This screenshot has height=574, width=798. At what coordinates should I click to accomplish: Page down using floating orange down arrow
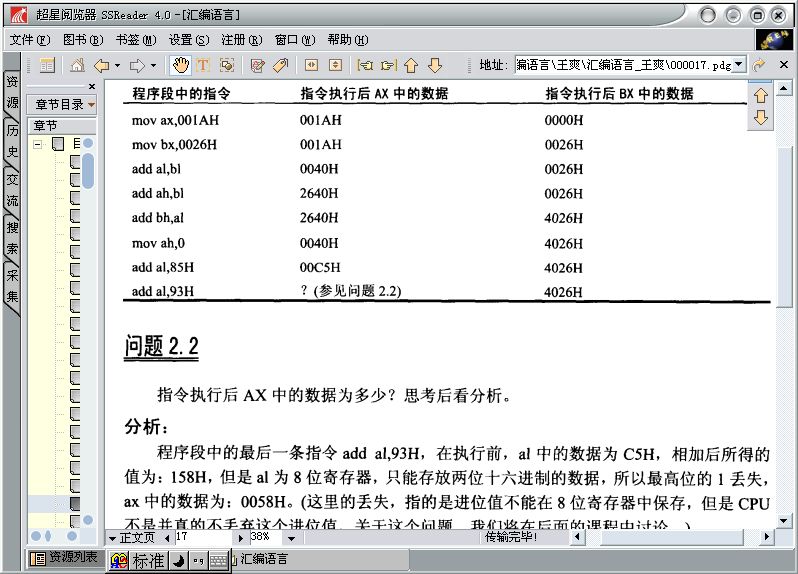coord(761,118)
